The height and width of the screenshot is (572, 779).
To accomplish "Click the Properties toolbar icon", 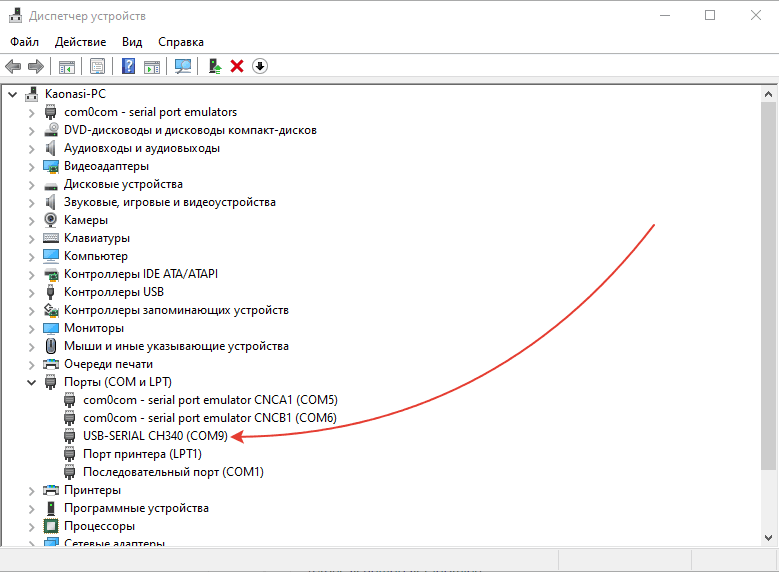I will 97,66.
